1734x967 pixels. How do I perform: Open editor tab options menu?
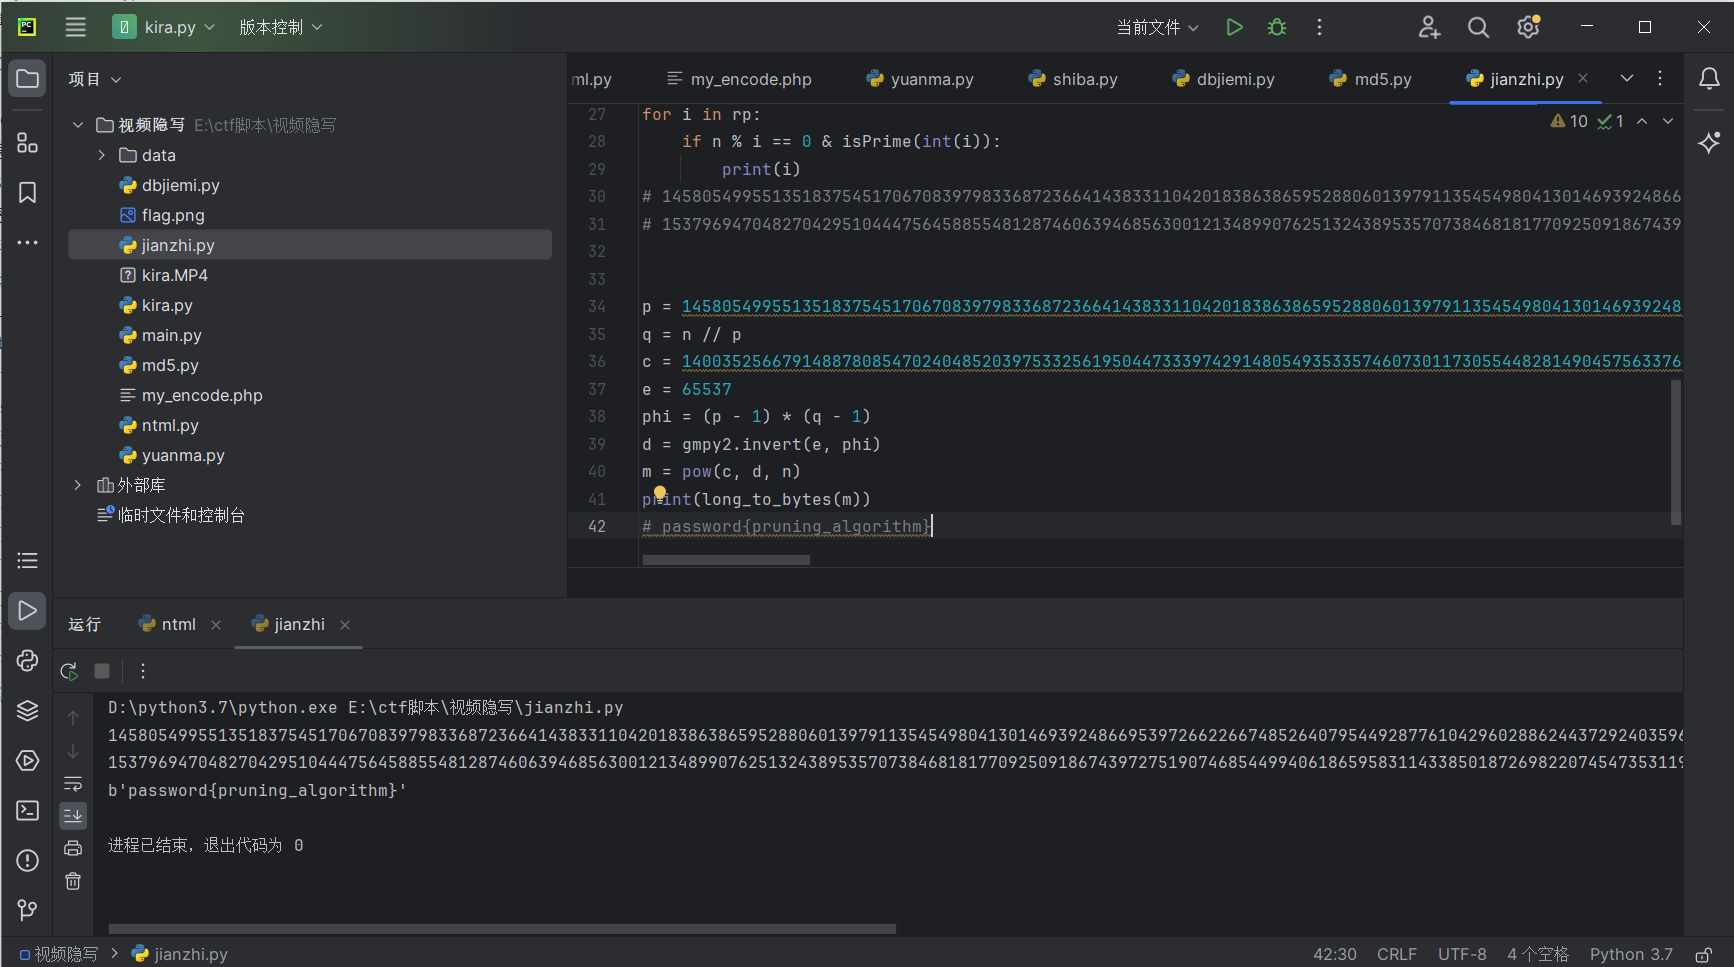tap(1660, 78)
